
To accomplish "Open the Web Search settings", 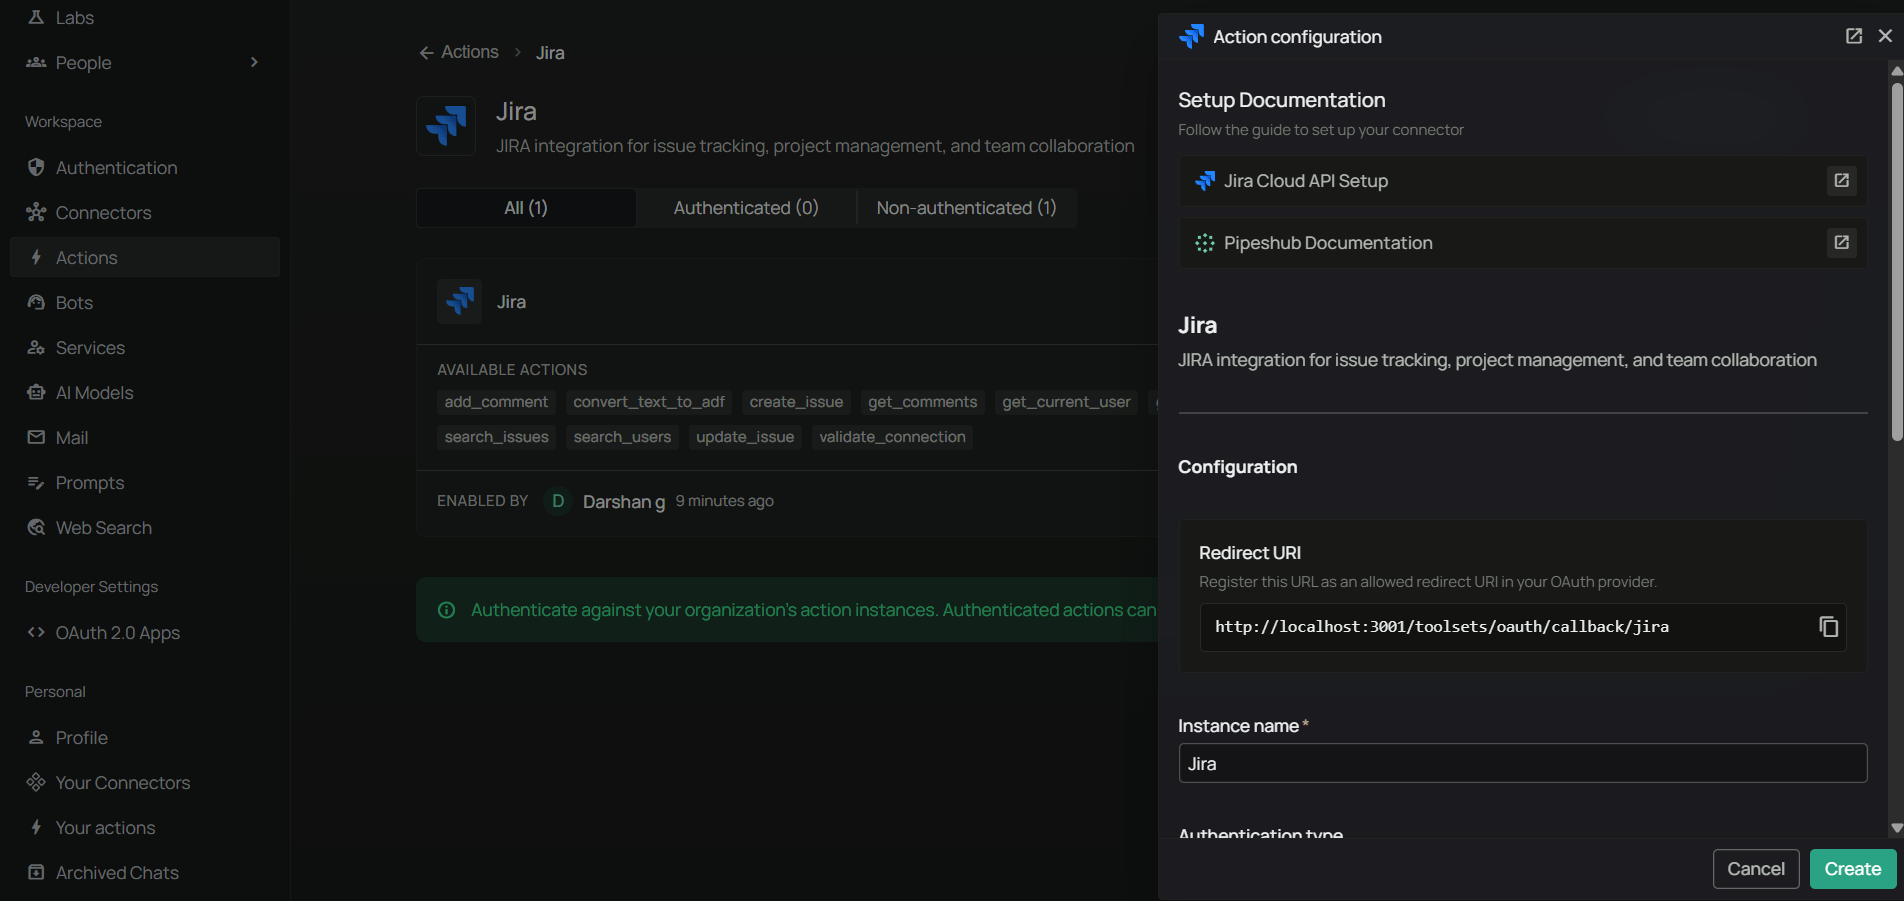I will (x=145, y=527).
